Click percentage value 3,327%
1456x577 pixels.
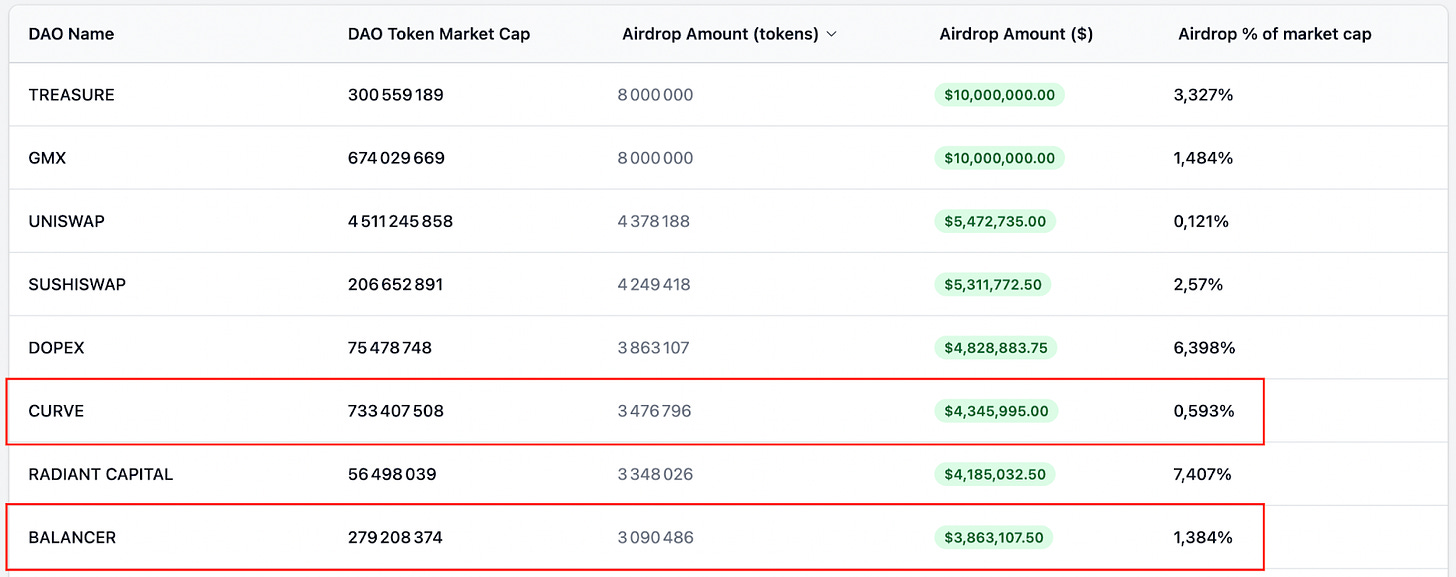(1204, 95)
